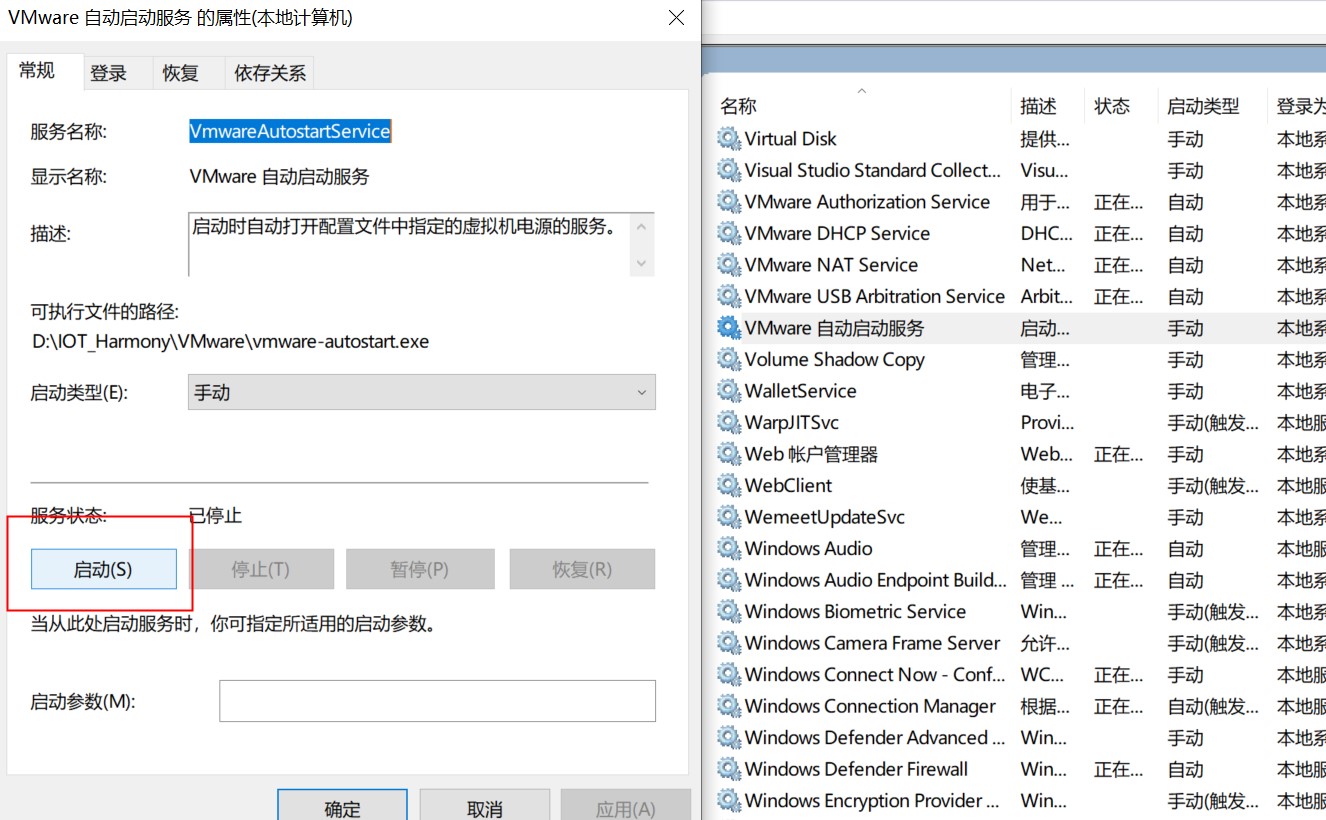
Task: Sort services by the 启动类型 column header
Action: click(1203, 106)
